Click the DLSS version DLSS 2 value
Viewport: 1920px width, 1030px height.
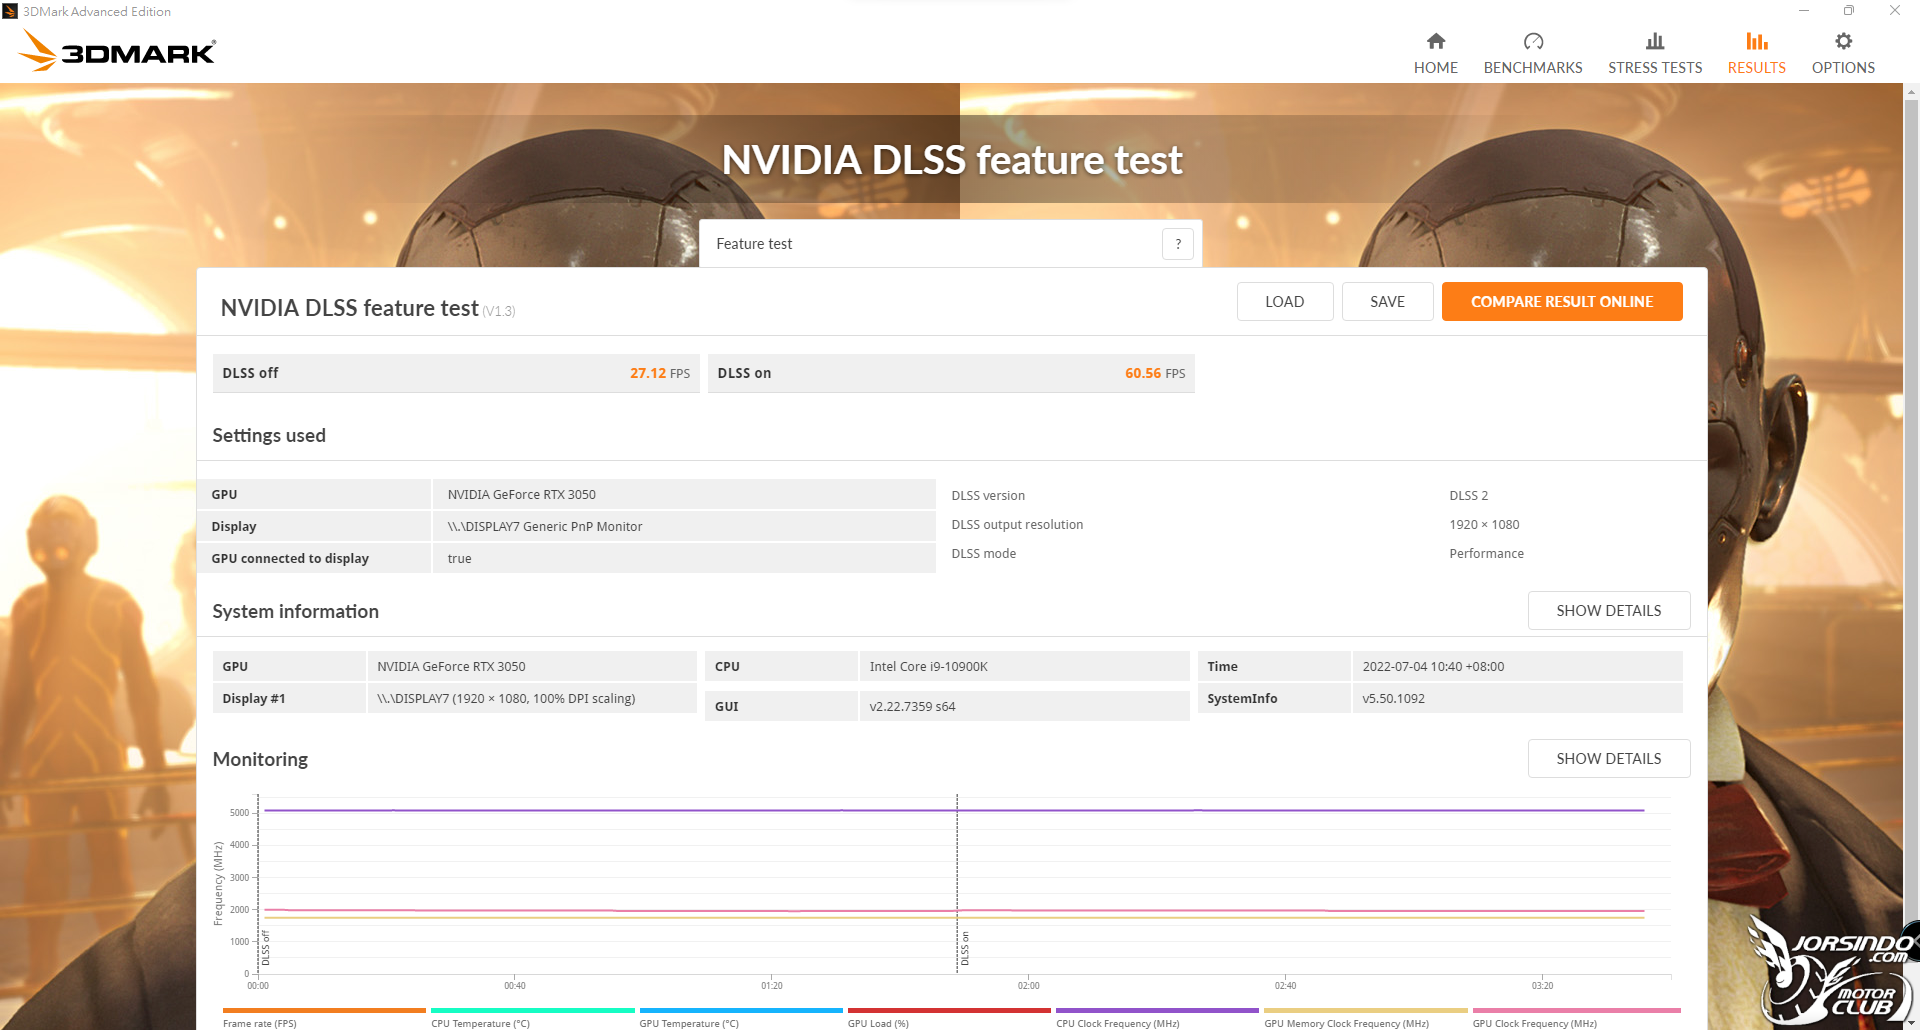[1469, 496]
